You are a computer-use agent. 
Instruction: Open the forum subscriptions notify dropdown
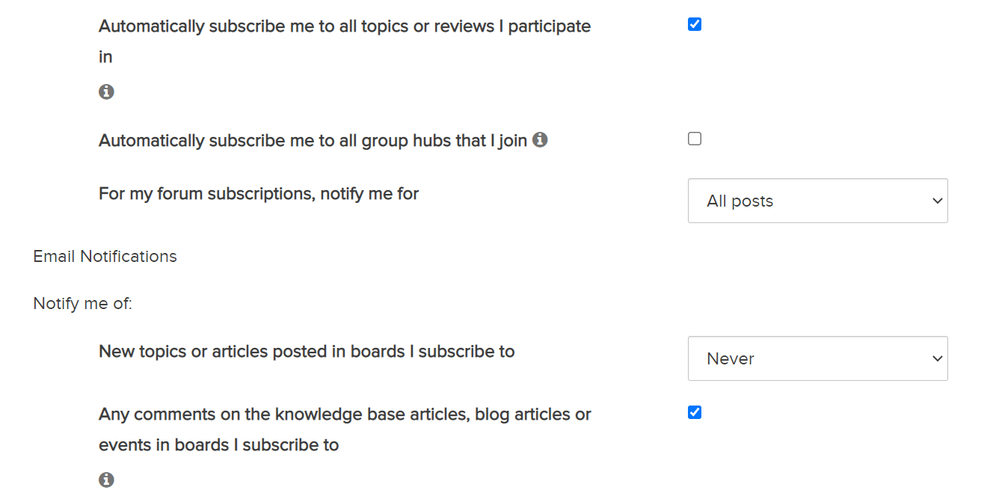click(817, 201)
